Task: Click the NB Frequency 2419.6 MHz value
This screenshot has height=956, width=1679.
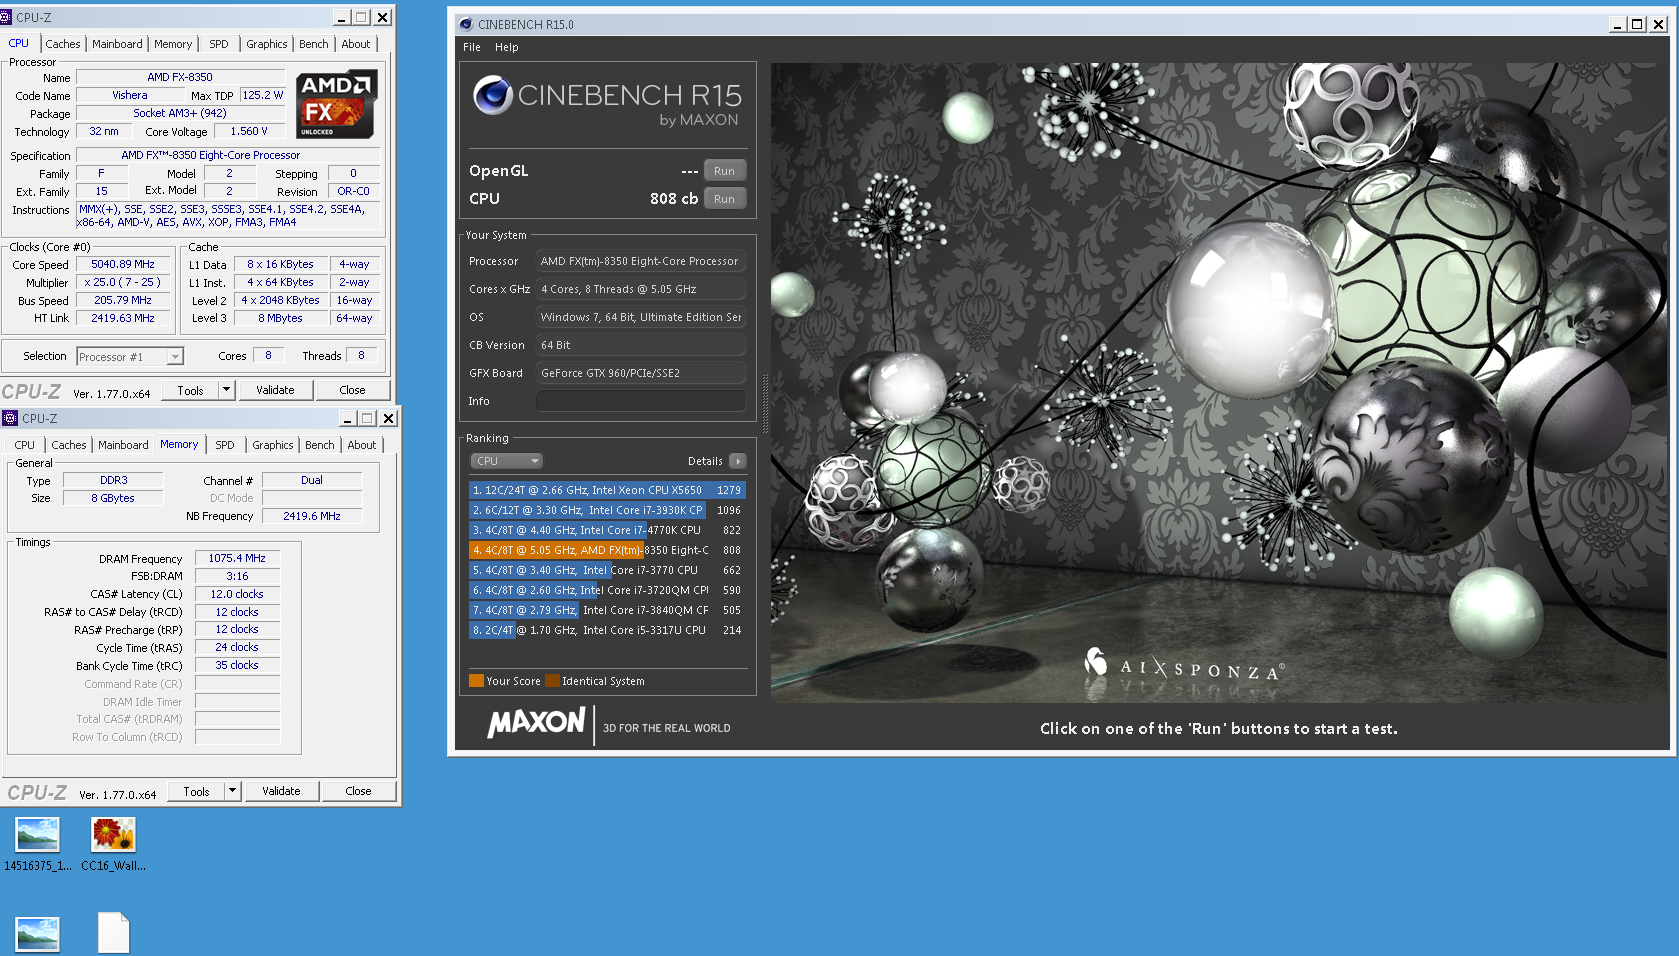Action: (311, 516)
